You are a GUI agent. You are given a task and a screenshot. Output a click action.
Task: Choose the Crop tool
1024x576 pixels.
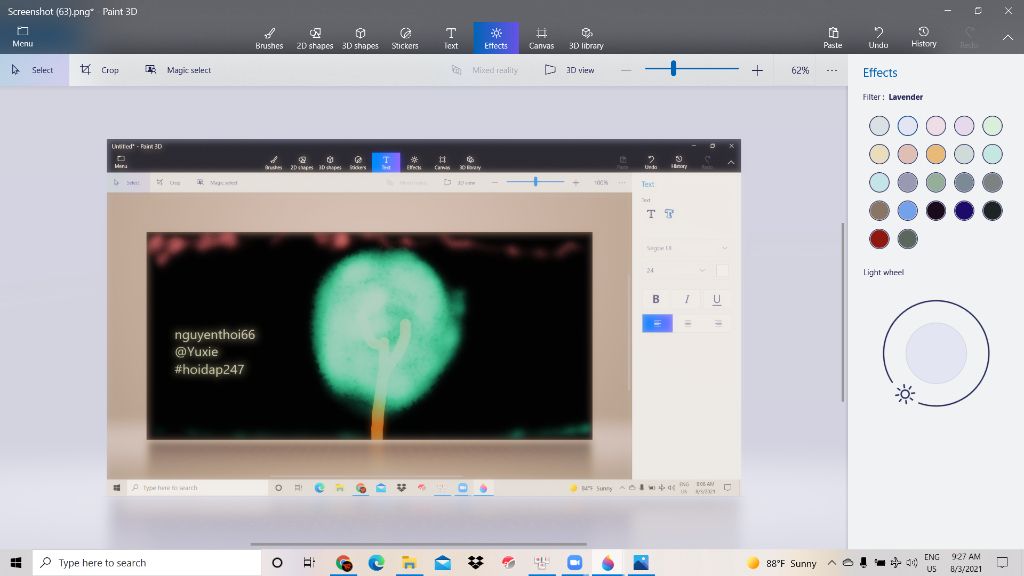point(99,70)
